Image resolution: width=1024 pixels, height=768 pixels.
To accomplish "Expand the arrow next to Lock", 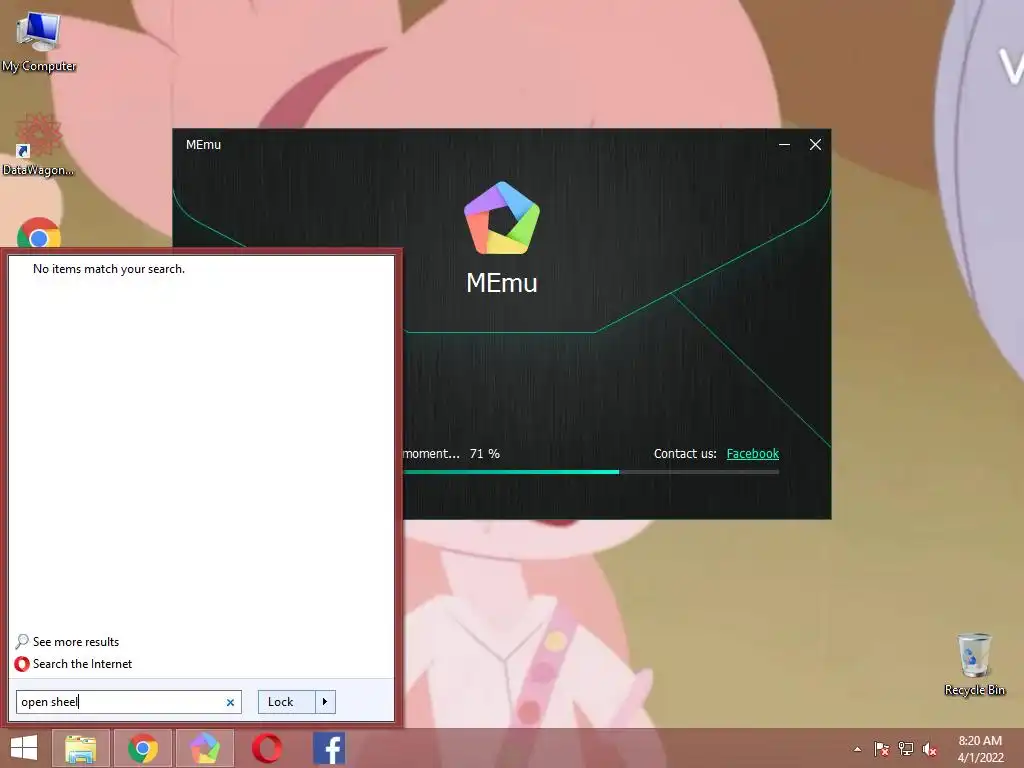I will tap(325, 702).
